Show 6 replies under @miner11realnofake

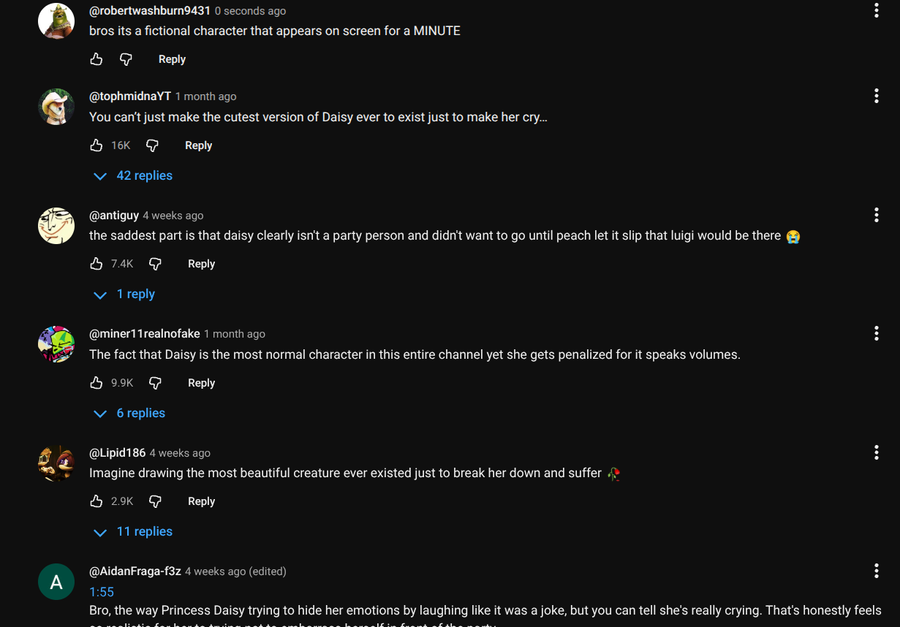click(x=129, y=413)
